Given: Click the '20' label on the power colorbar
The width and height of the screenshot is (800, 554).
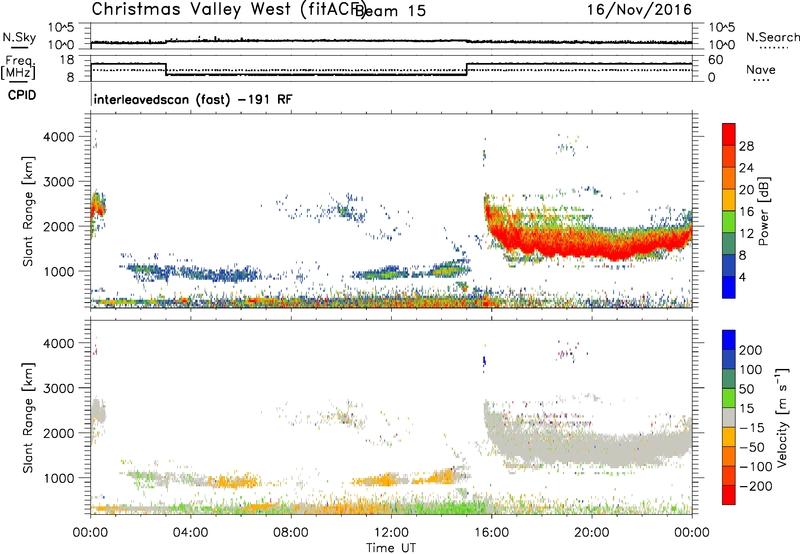Looking at the screenshot, I should tap(746, 190).
